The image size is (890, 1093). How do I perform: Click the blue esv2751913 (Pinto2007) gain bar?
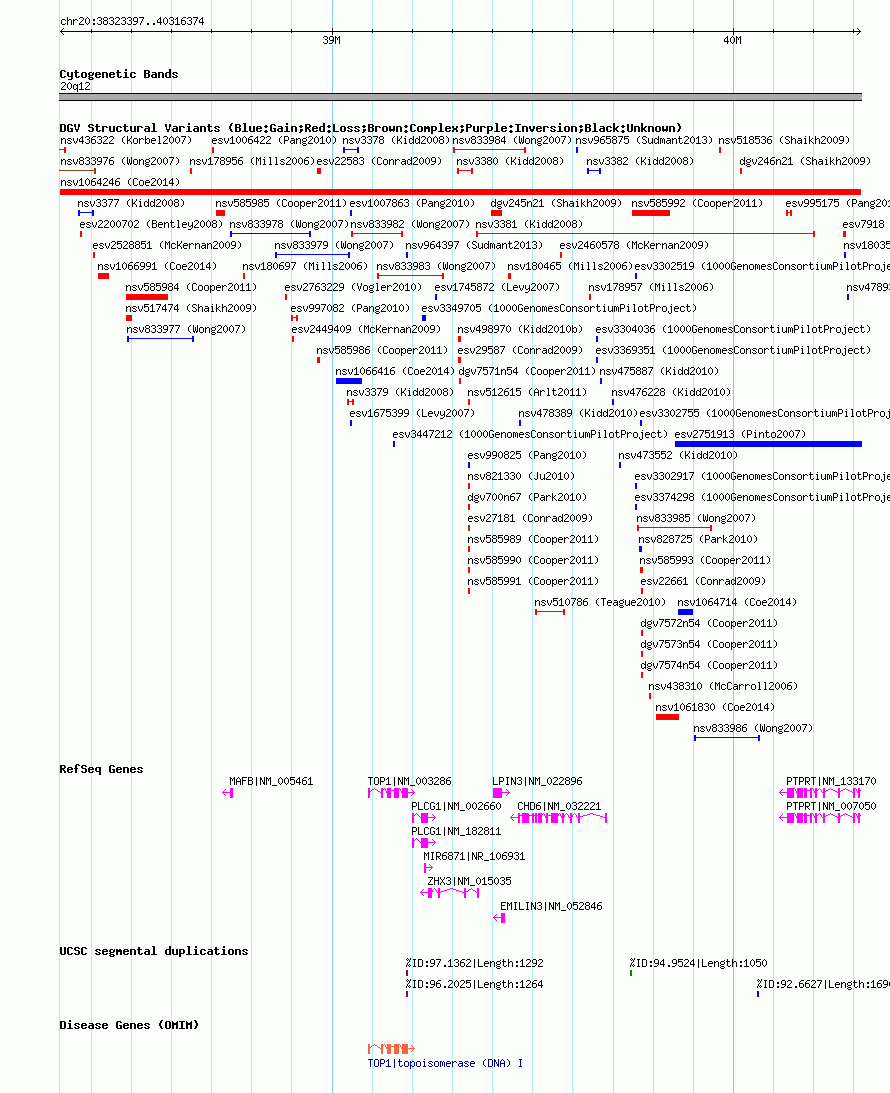point(768,444)
